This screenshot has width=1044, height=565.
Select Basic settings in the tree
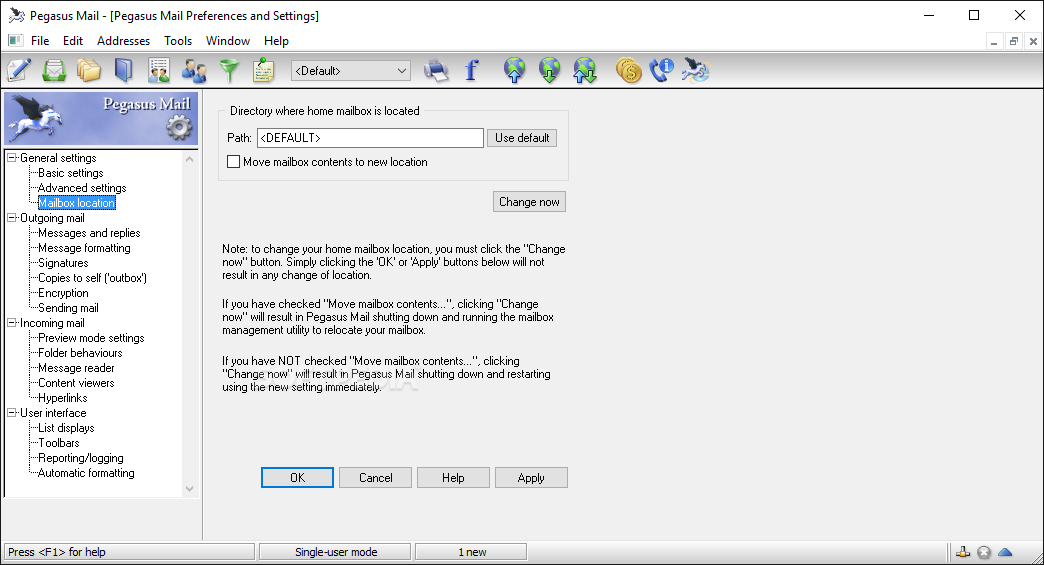pyautogui.click(x=71, y=173)
